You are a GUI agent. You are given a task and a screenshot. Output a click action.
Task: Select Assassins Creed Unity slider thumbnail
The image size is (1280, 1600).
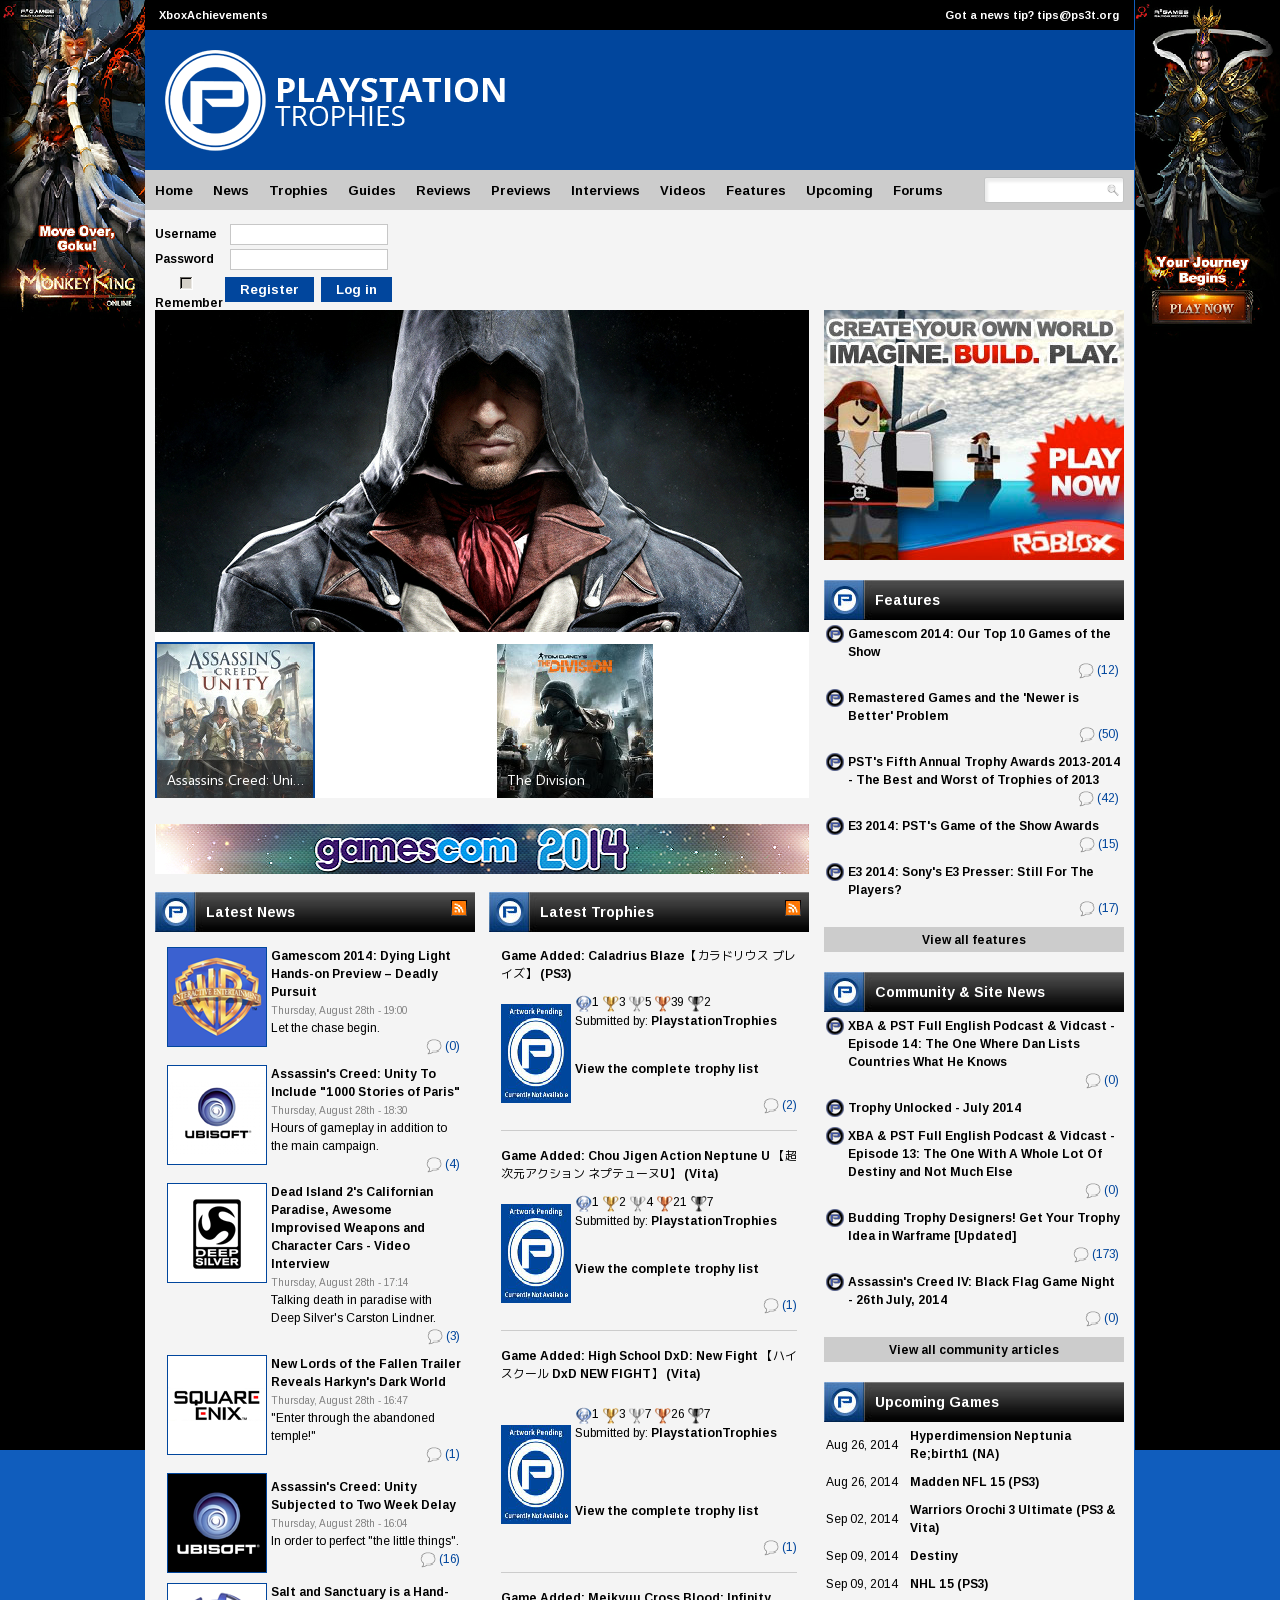235,720
